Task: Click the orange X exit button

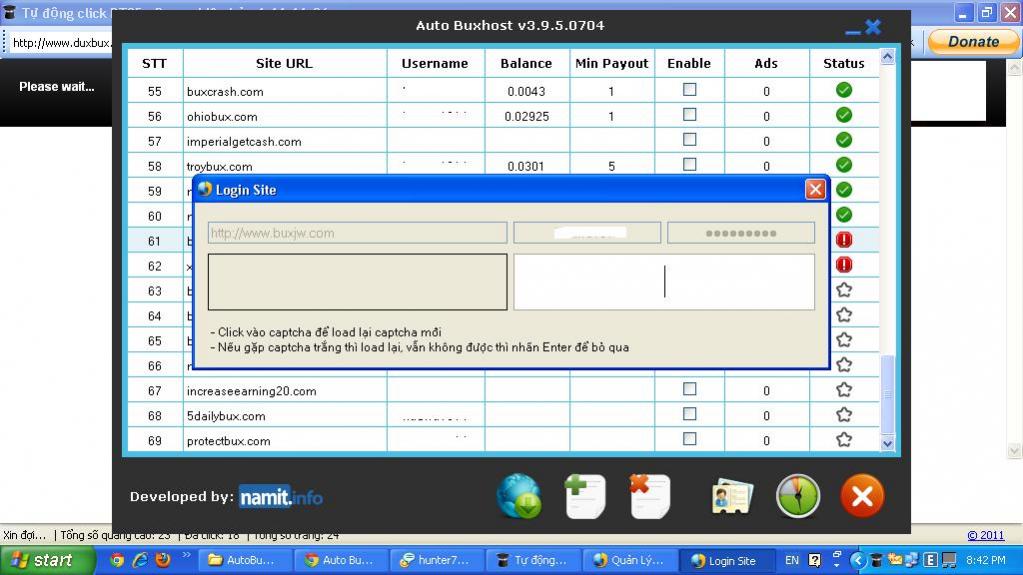Action: 862,497
